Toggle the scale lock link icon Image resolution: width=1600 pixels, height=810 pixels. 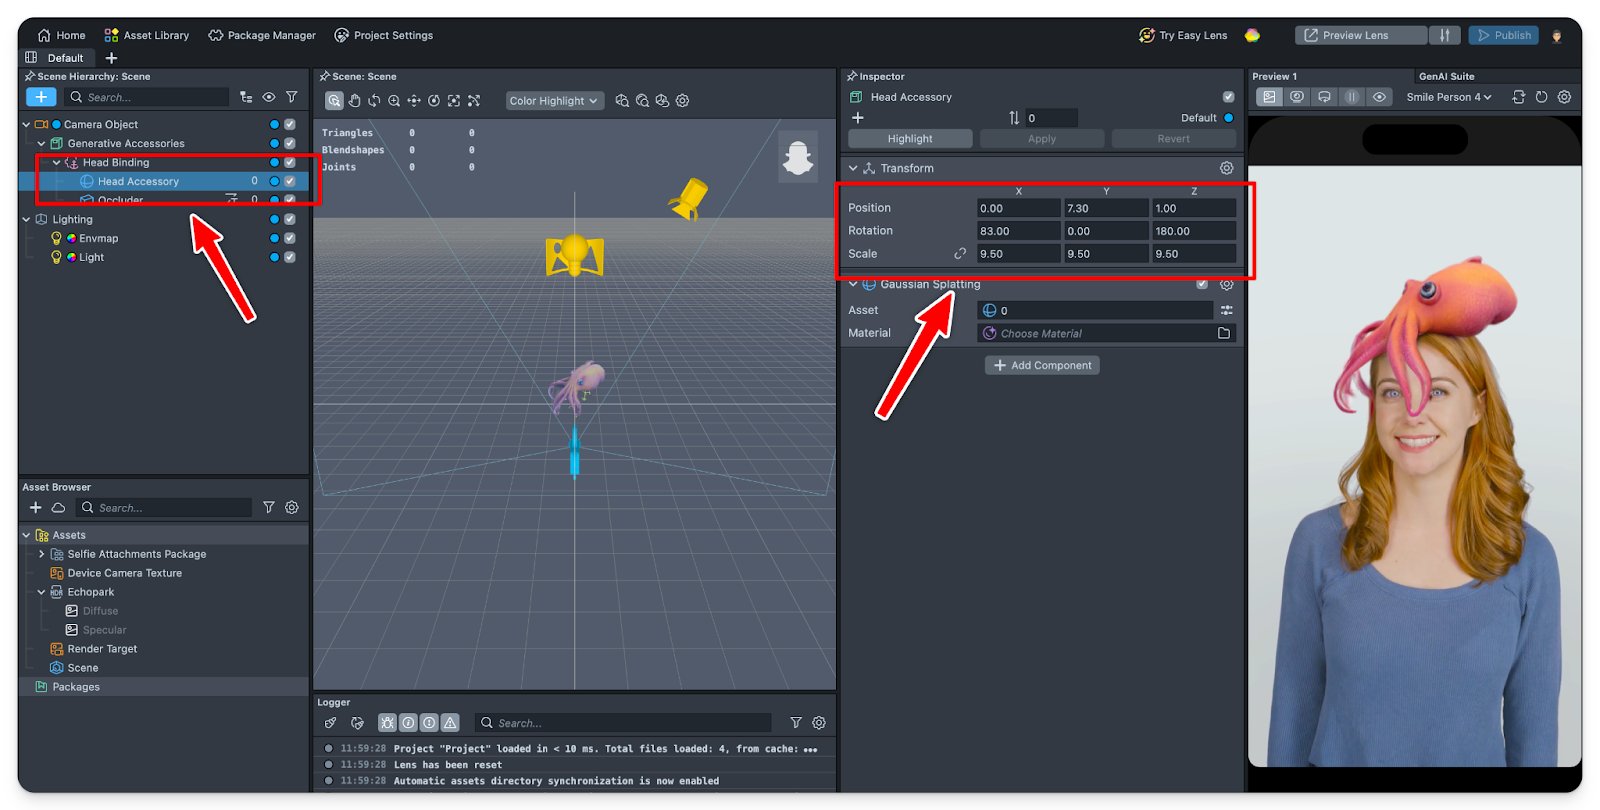point(960,254)
